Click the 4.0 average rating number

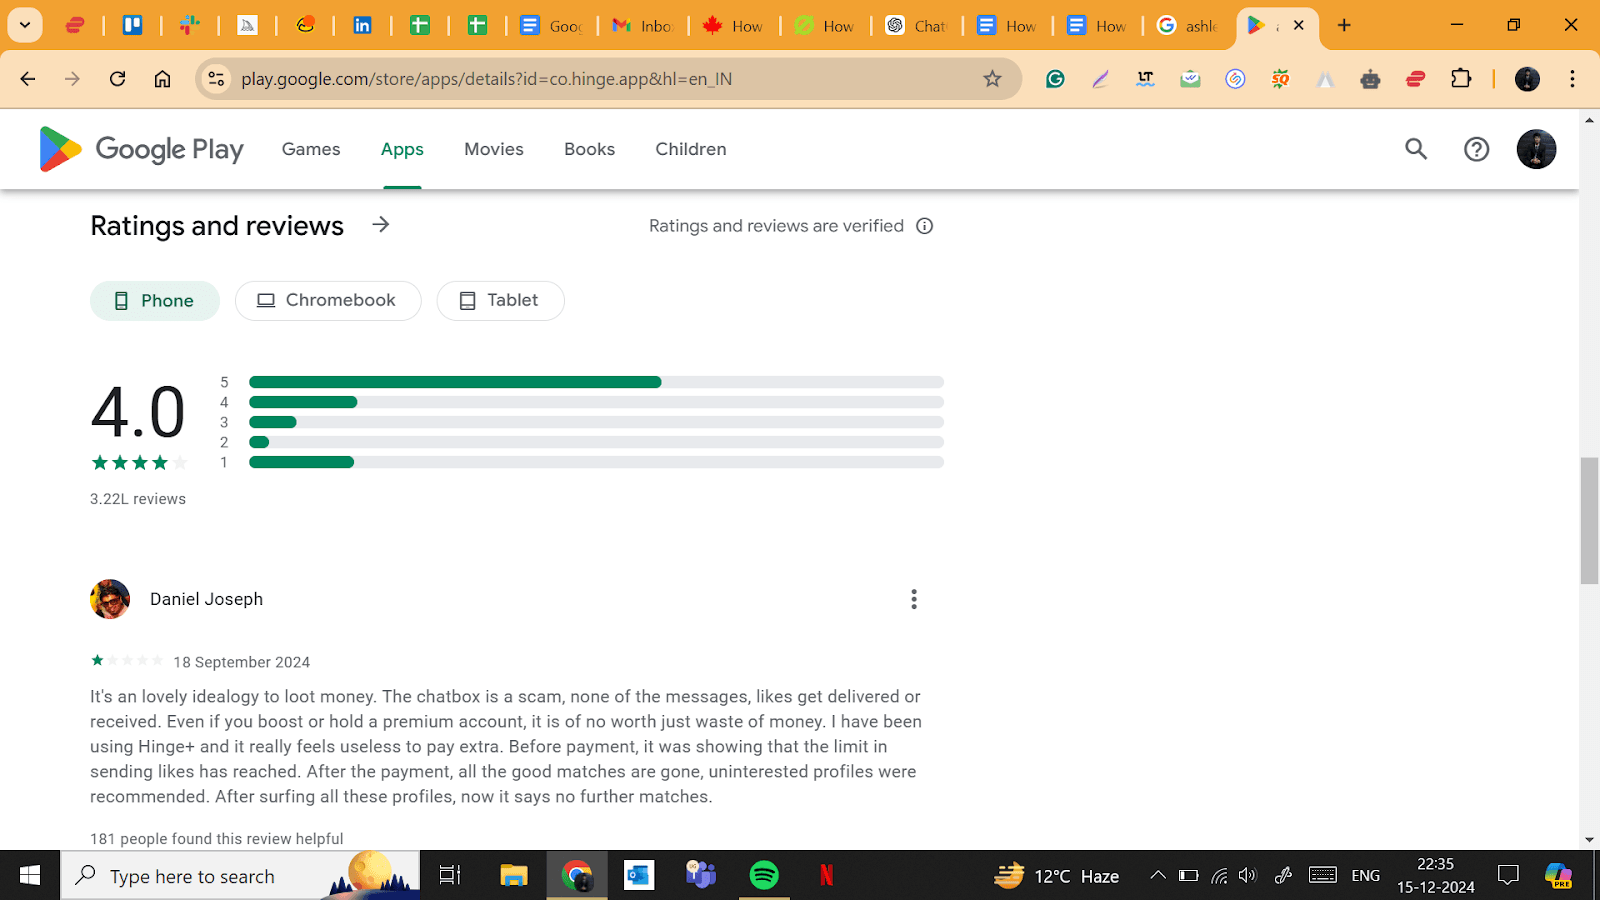(138, 411)
